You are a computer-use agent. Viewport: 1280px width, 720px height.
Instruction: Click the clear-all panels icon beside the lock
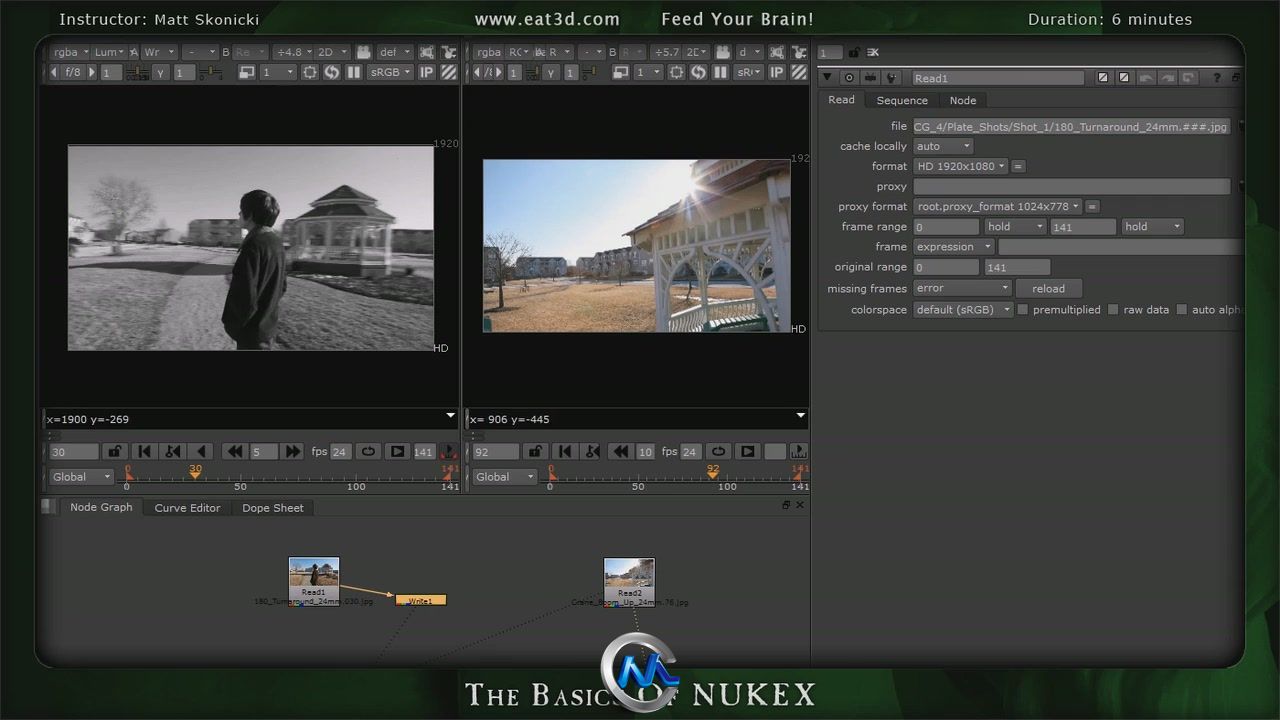[873, 53]
